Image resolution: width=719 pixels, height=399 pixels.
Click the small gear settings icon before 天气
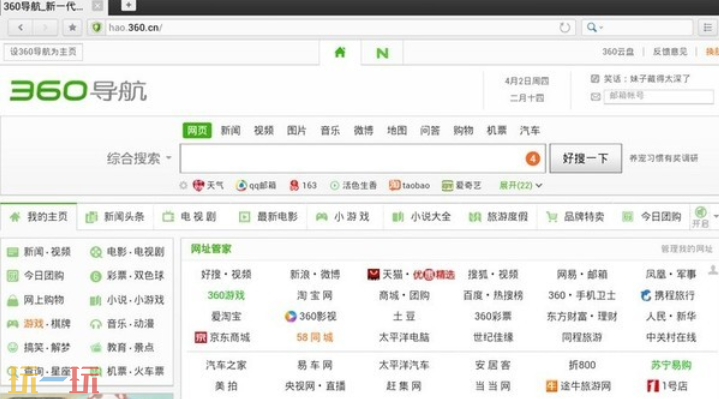[x=183, y=185]
